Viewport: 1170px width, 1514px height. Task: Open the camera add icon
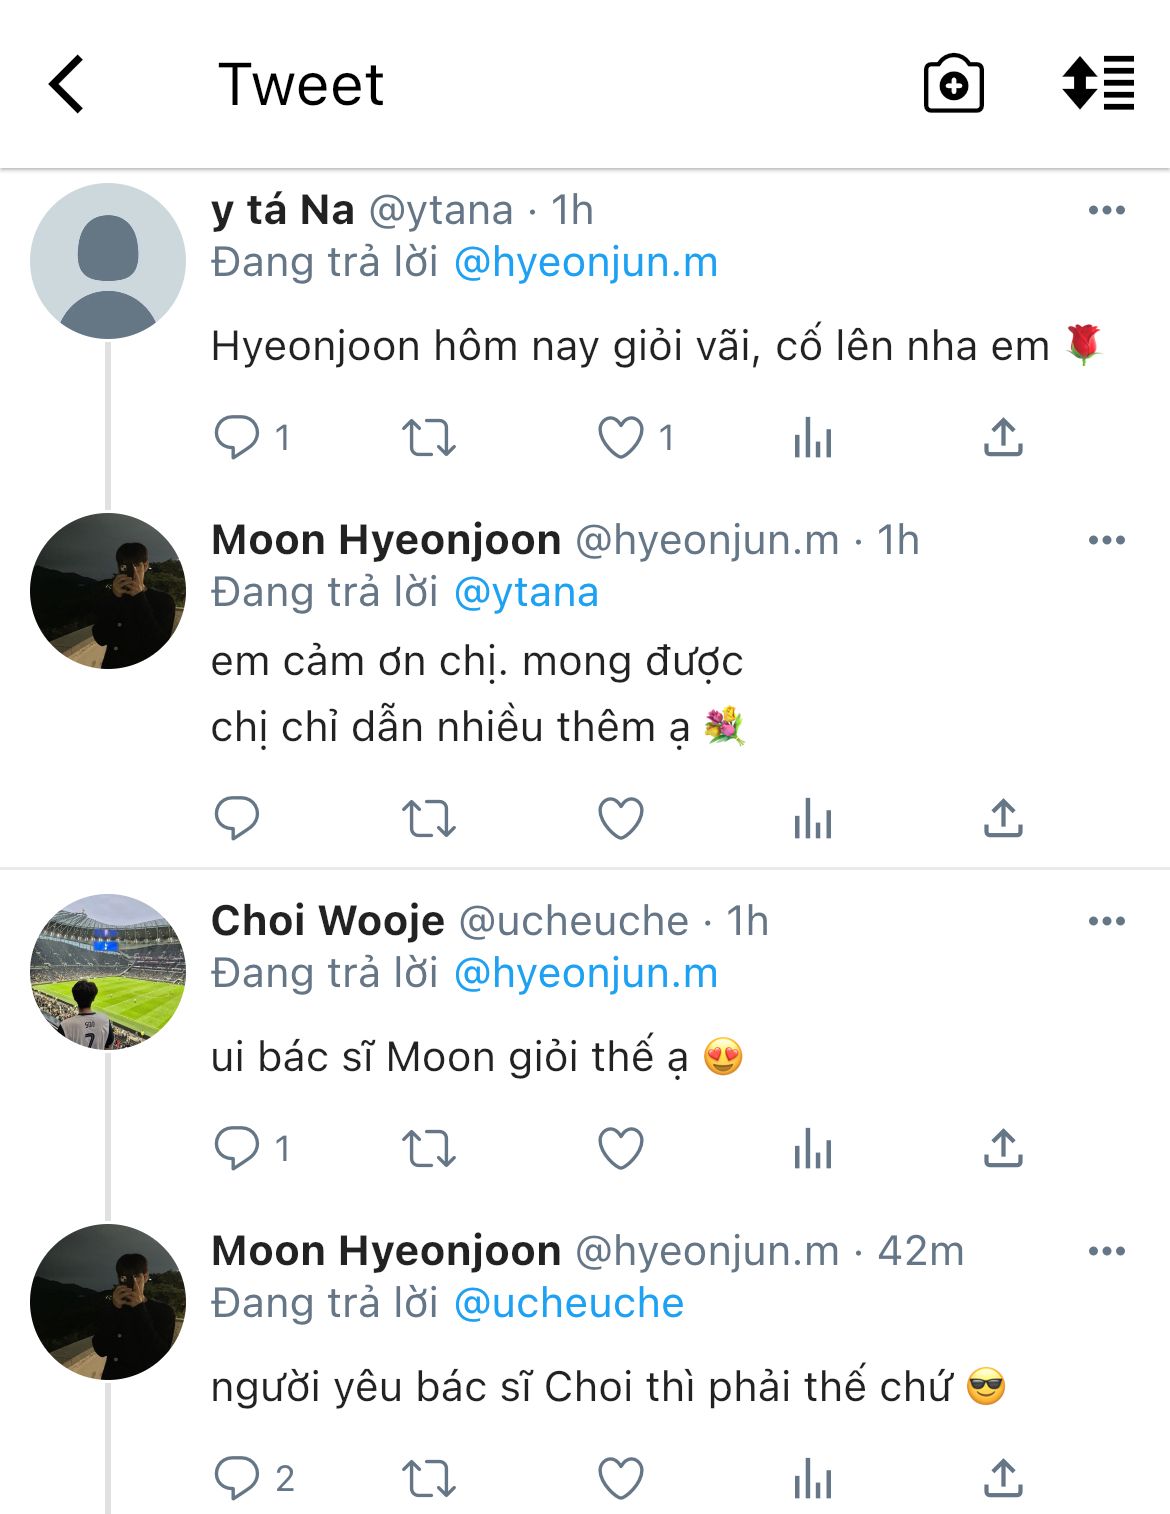953,84
